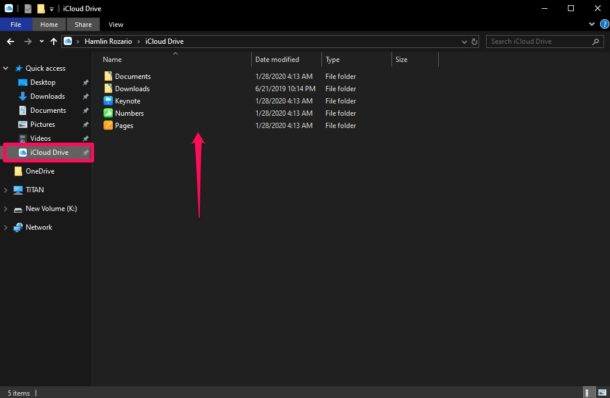Viewport: 610px width, 398px height.
Task: Select TITAN in the sidebar
Action: (35, 189)
